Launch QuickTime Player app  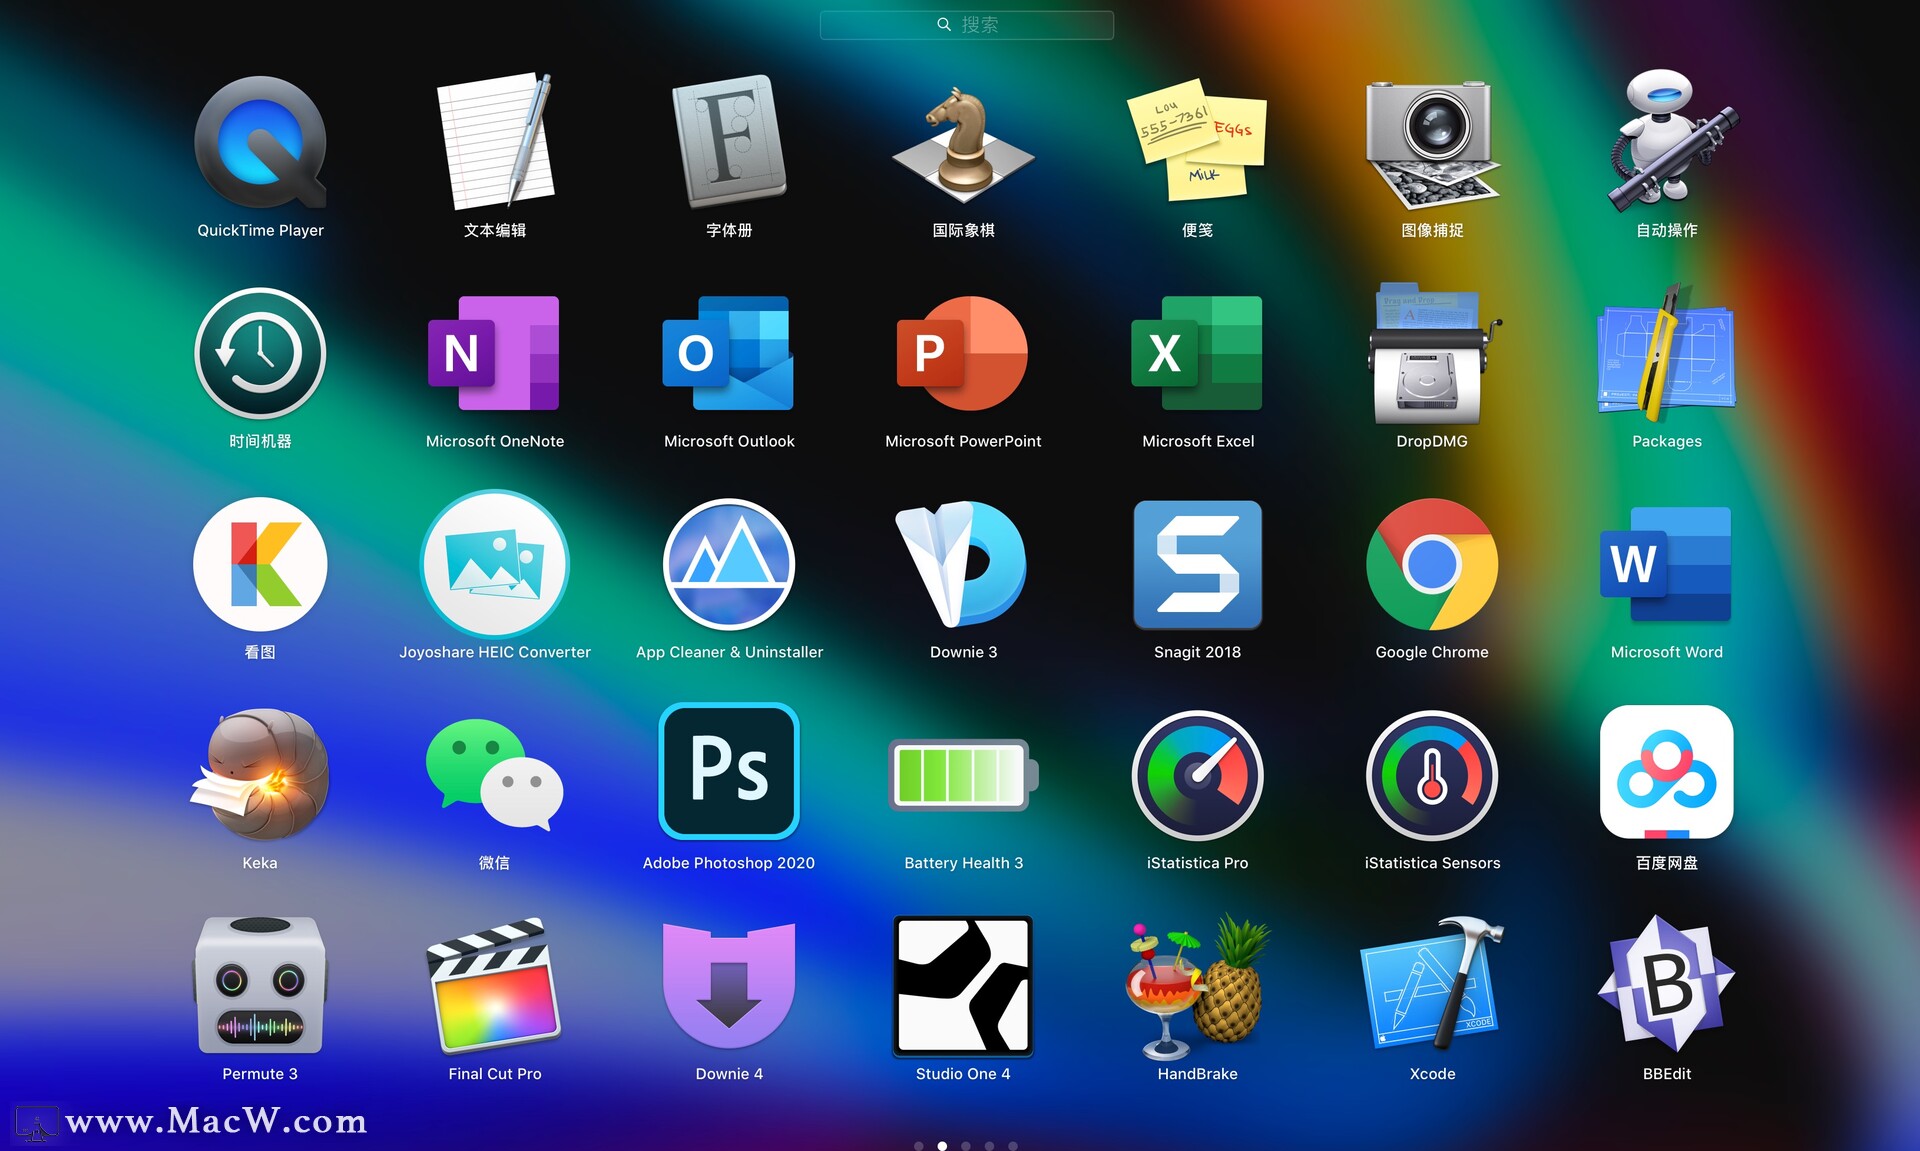[x=260, y=143]
